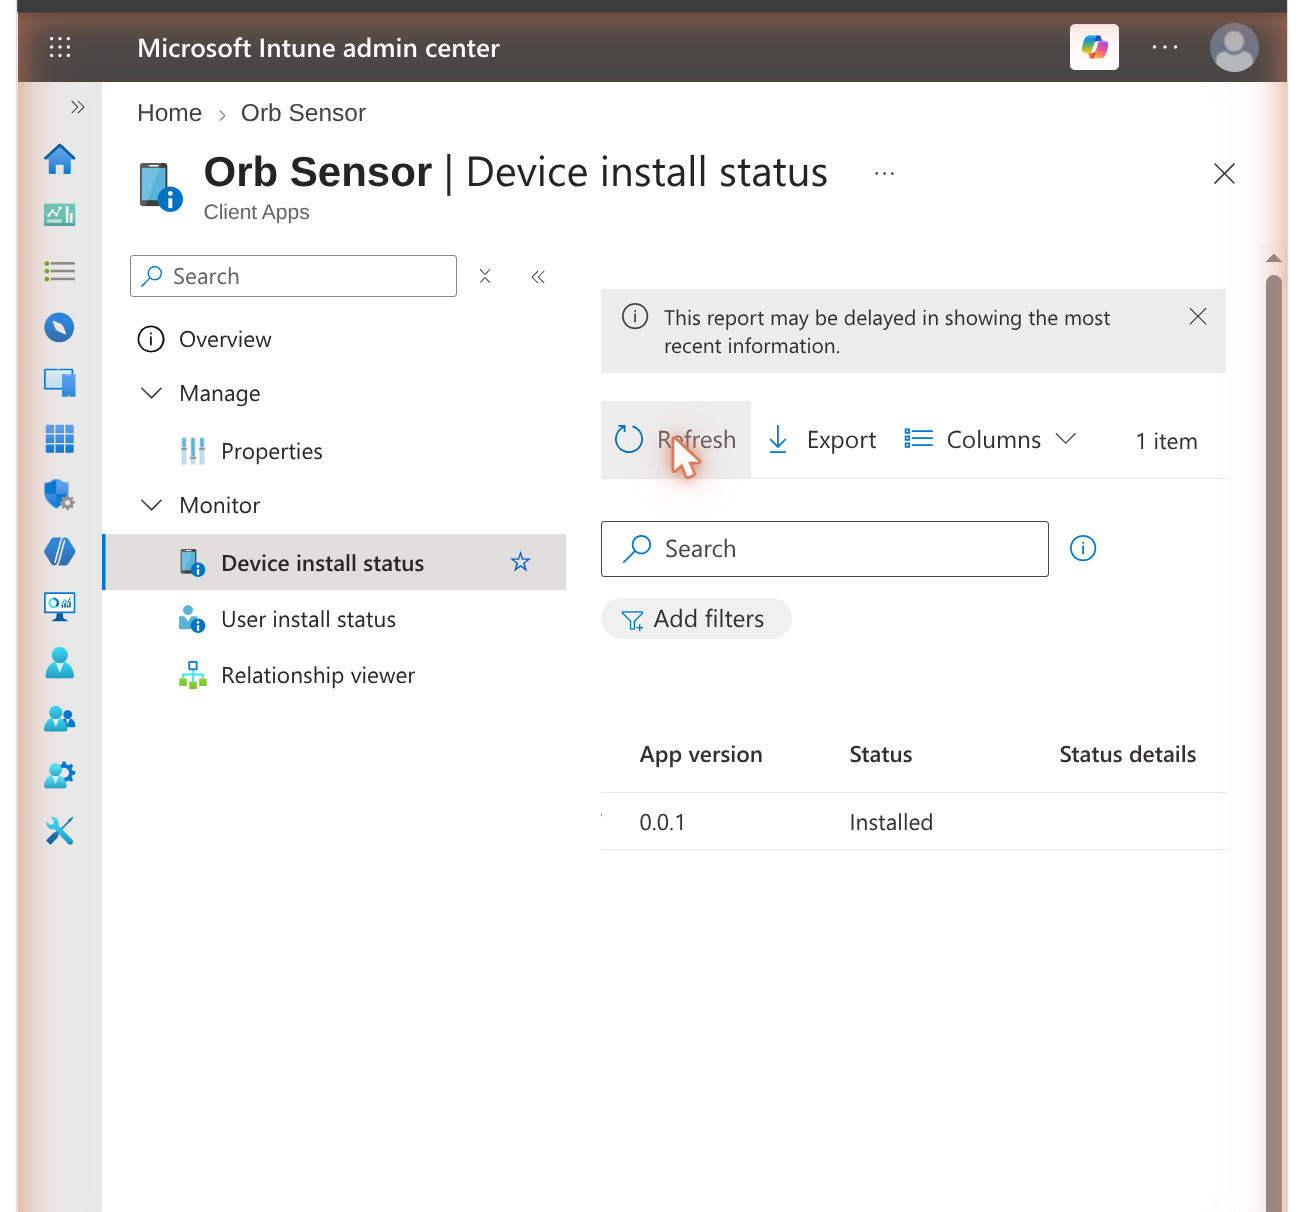Click the Orb Sensor breadcrumb link
The image size is (1304, 1212).
click(303, 113)
